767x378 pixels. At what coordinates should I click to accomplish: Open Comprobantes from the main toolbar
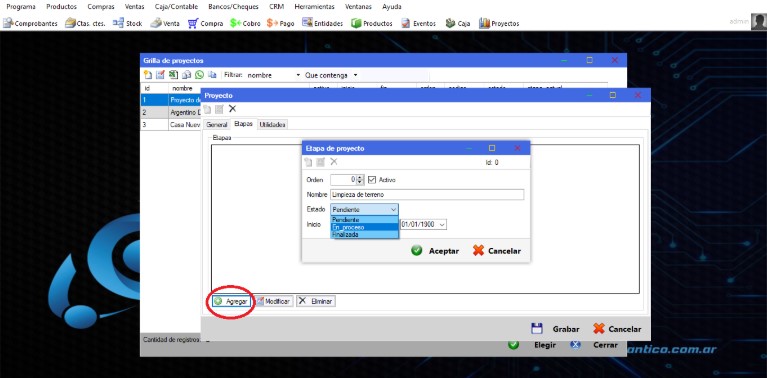(30, 23)
